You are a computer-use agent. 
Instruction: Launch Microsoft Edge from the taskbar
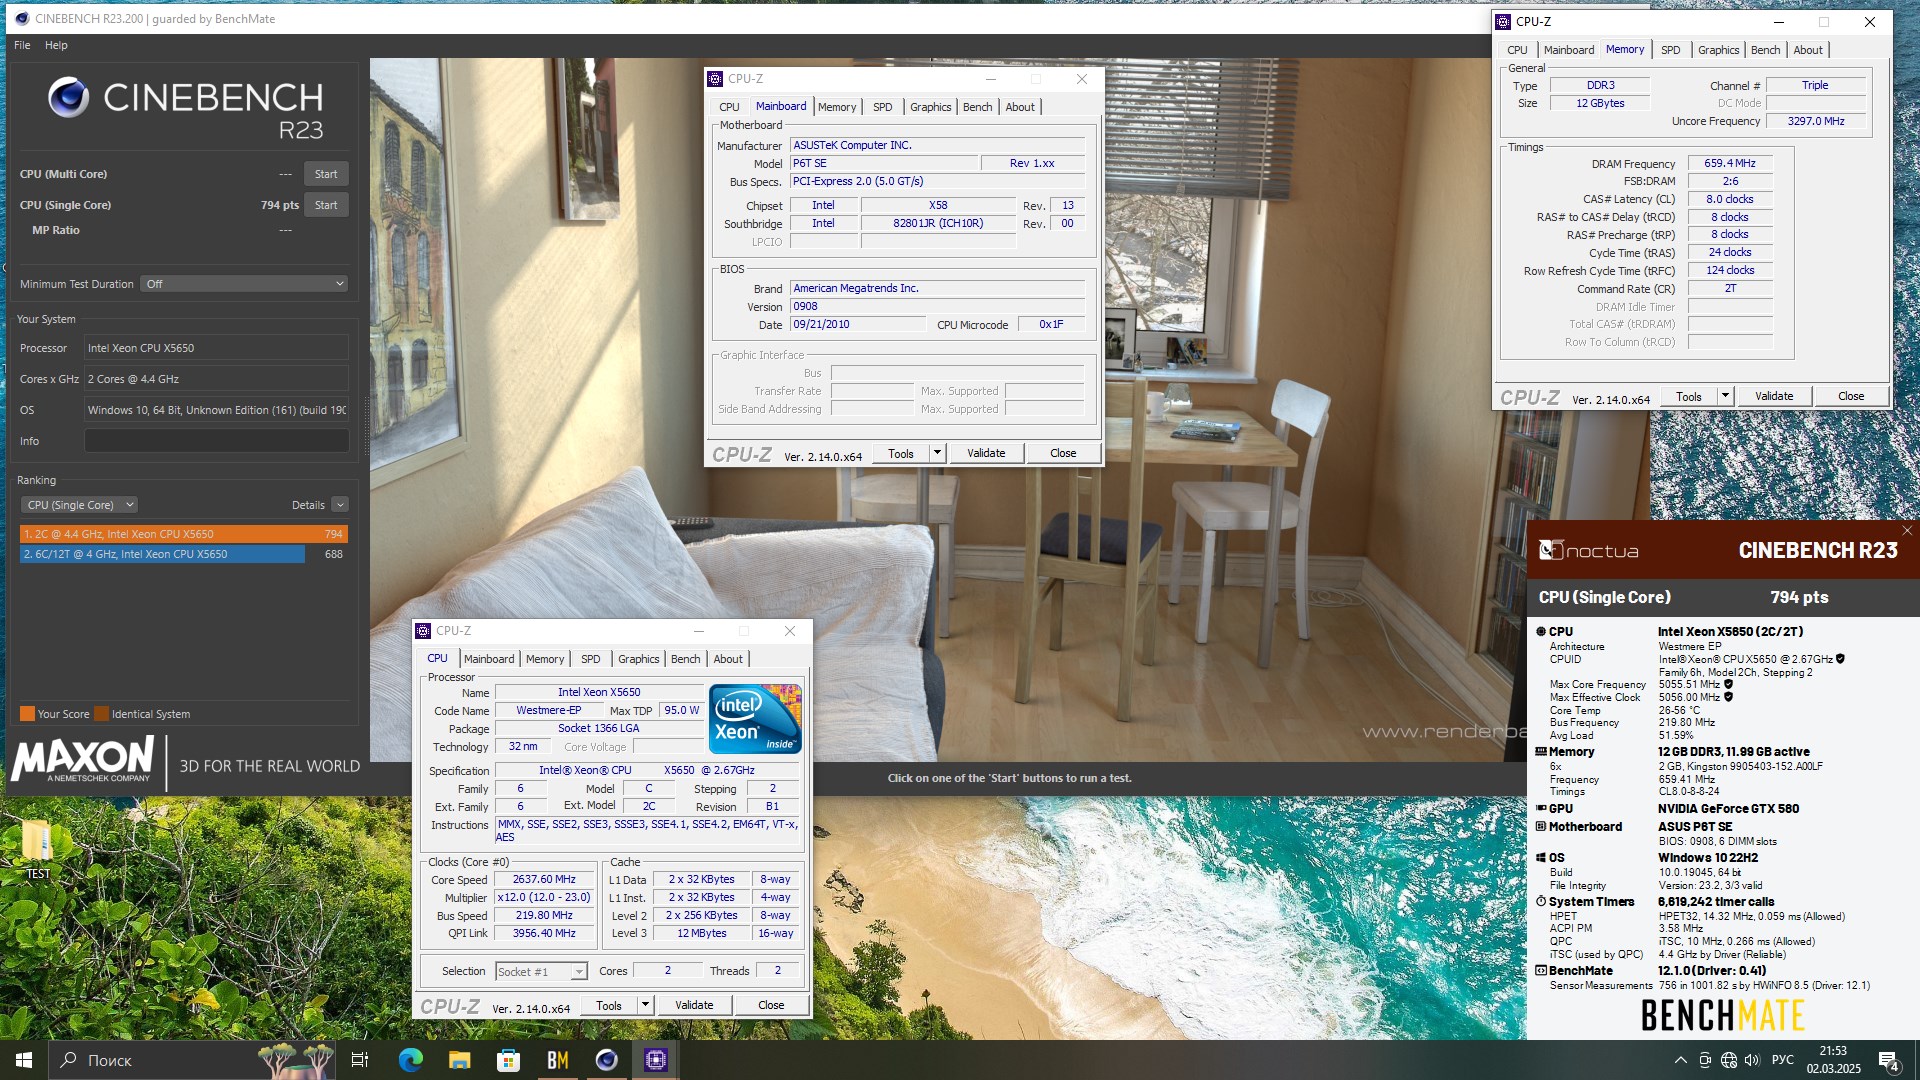click(x=410, y=1060)
